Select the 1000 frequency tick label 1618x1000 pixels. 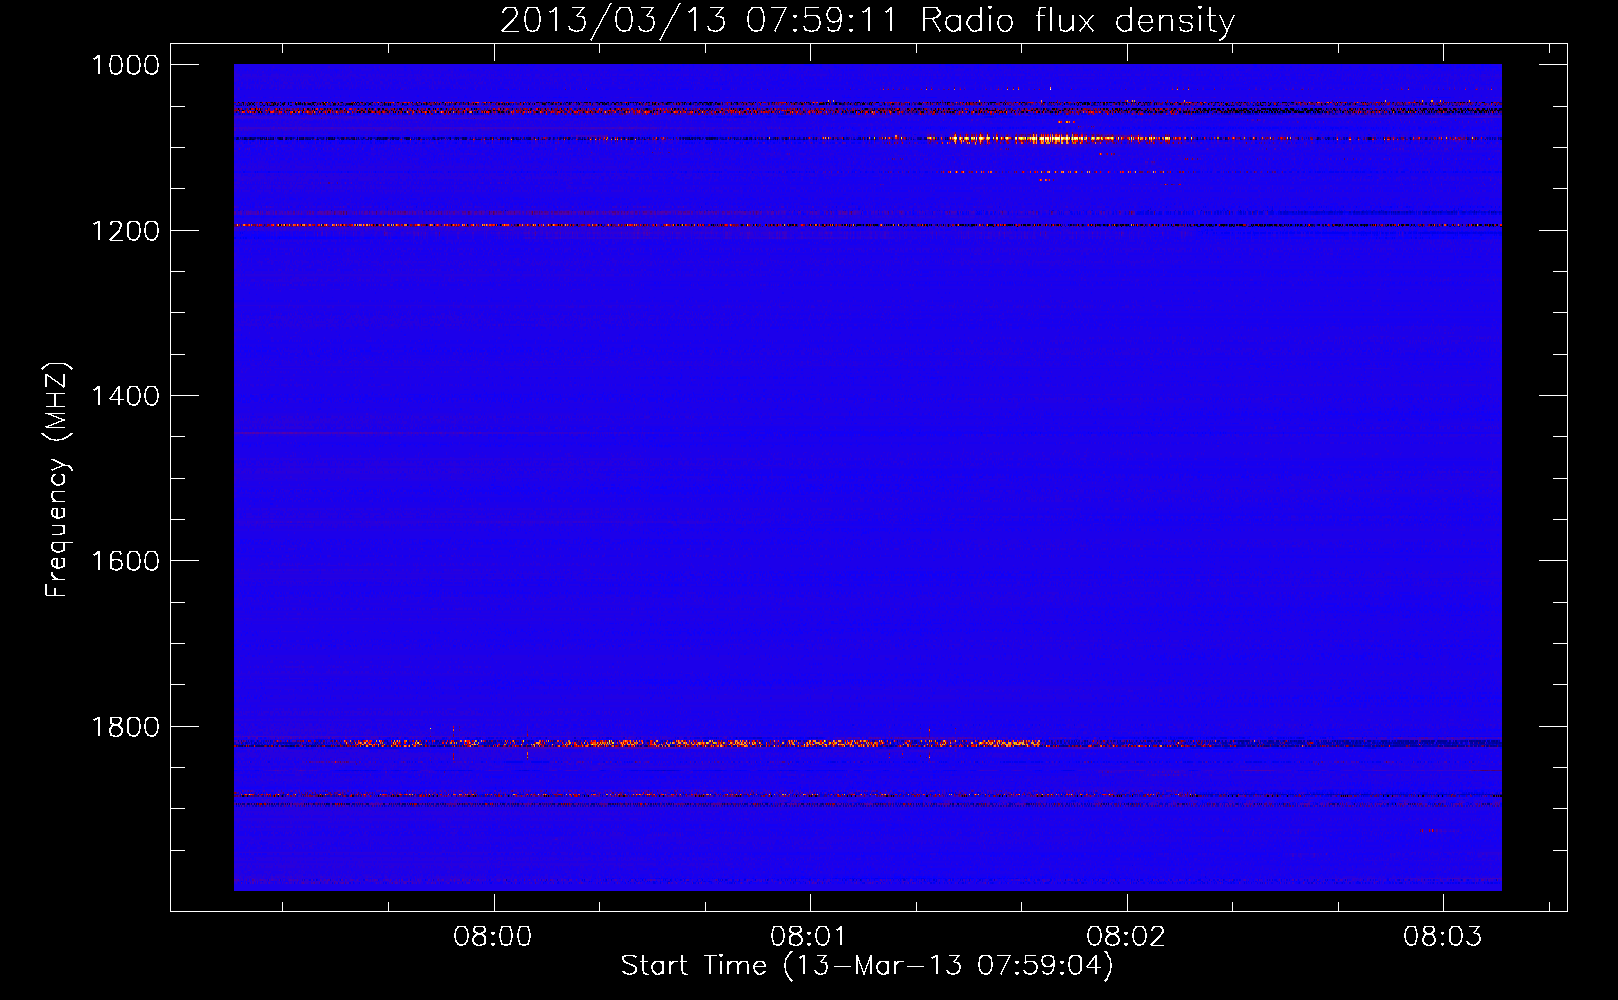click(125, 65)
